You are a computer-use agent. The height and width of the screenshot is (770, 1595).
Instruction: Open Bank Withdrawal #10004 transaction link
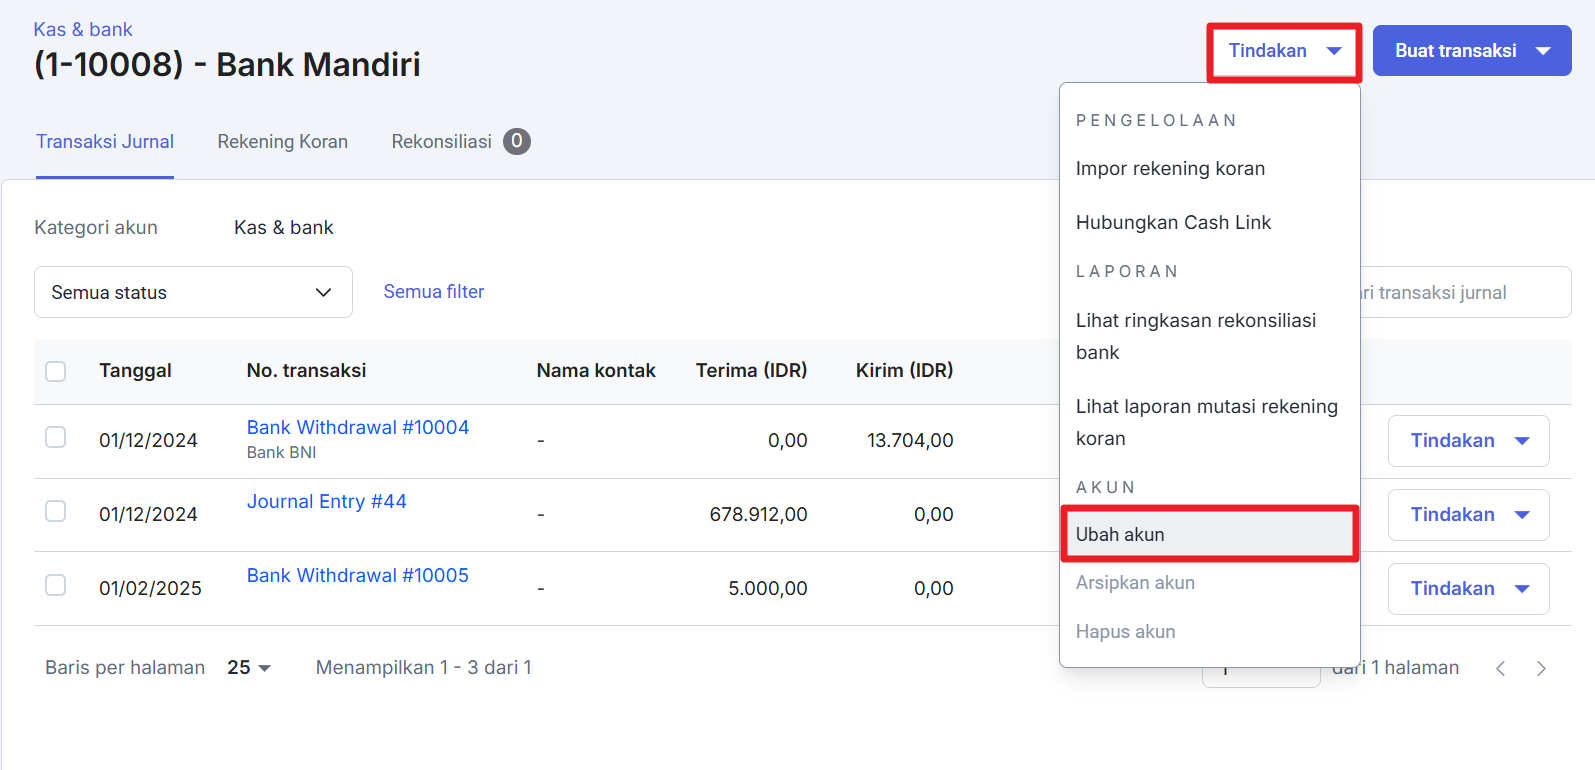pos(358,427)
